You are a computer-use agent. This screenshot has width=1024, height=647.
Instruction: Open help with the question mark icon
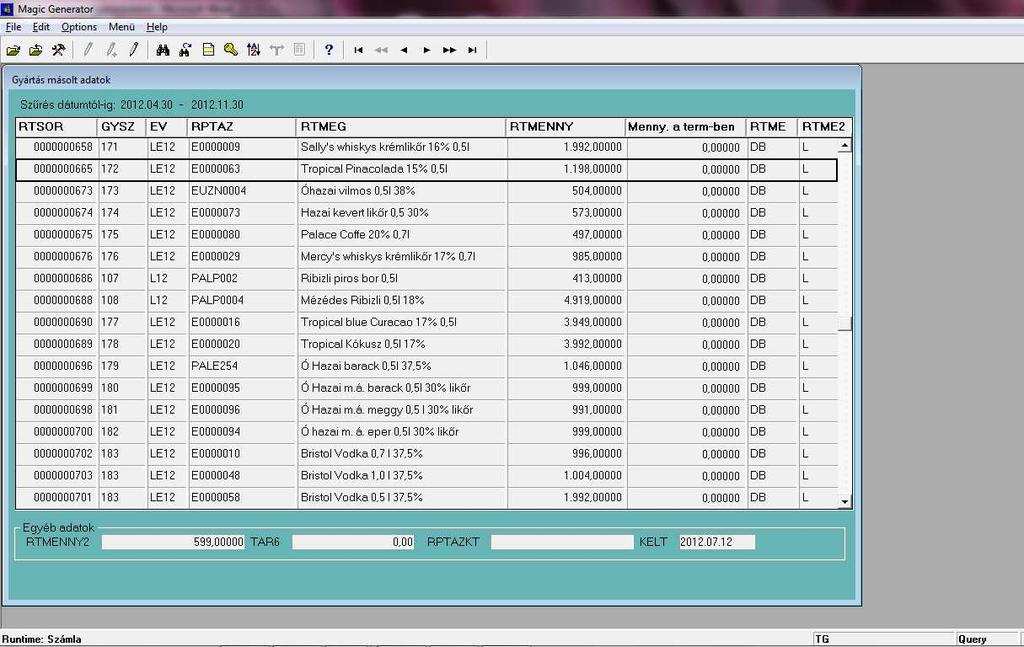328,50
